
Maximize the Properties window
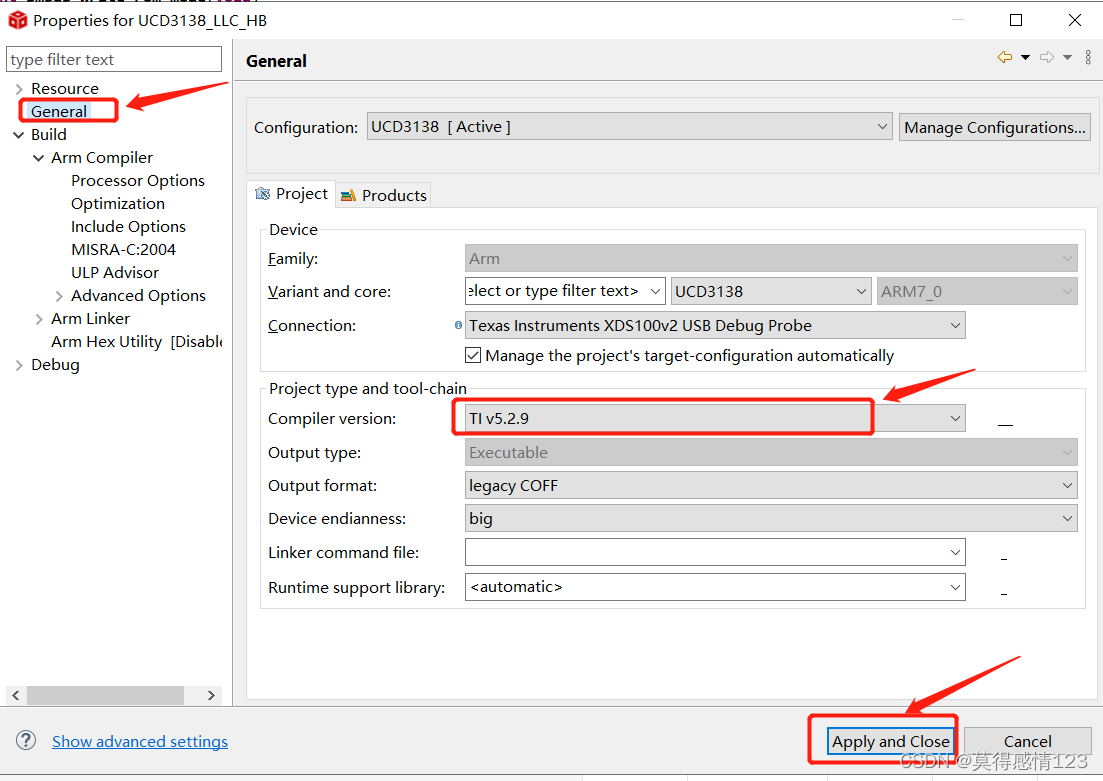(x=1016, y=20)
